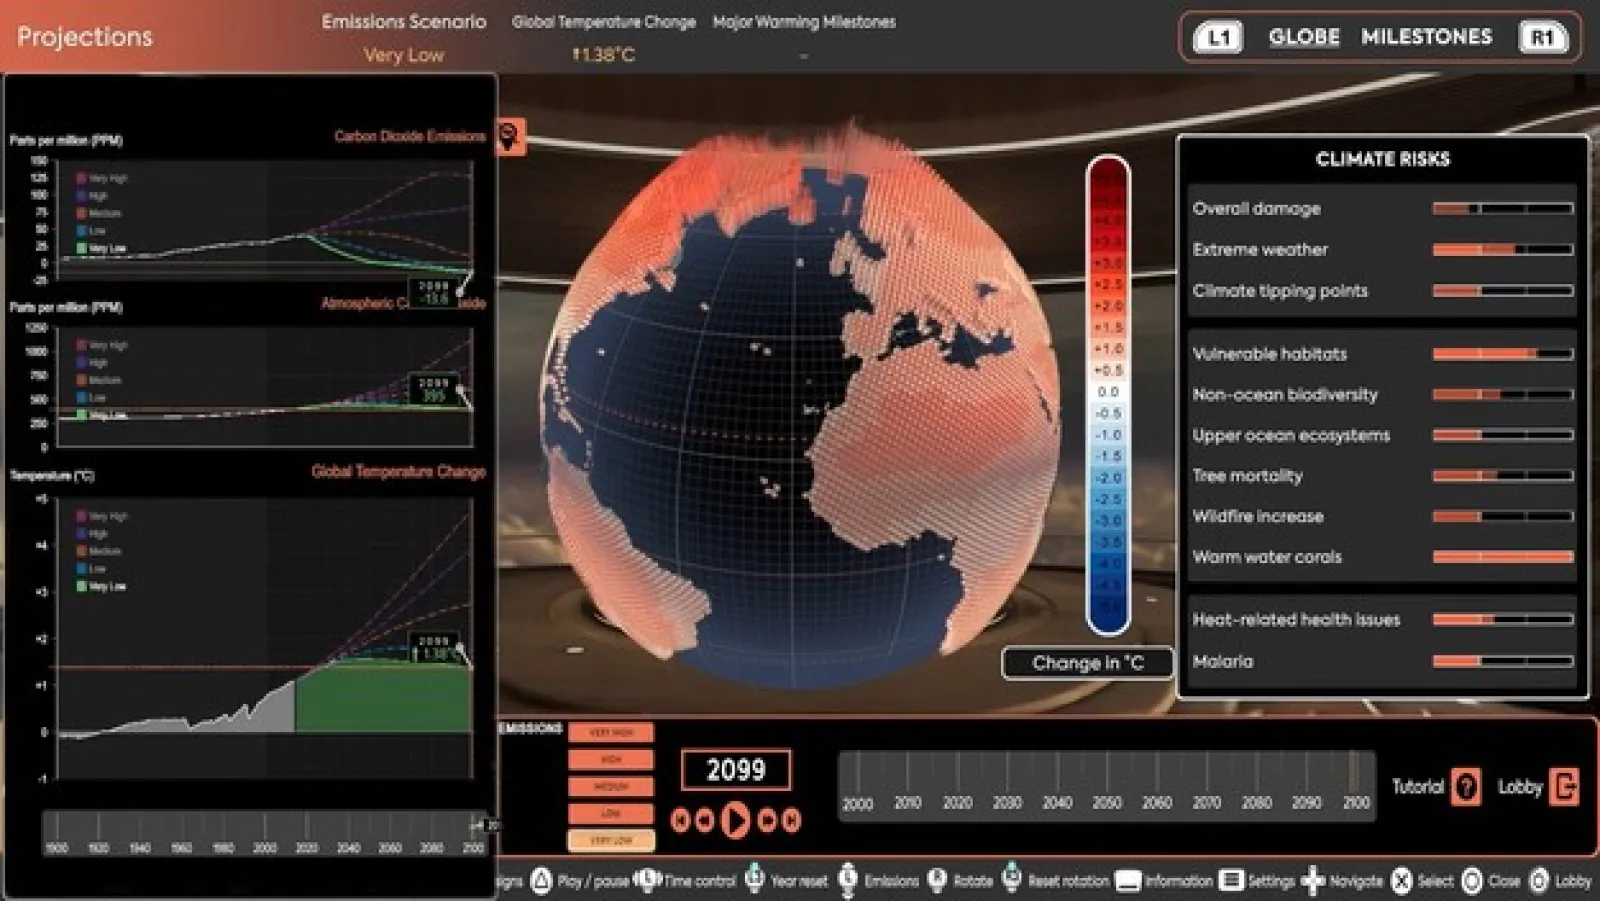Switch emissions scenario to MEDIUM

pos(611,786)
